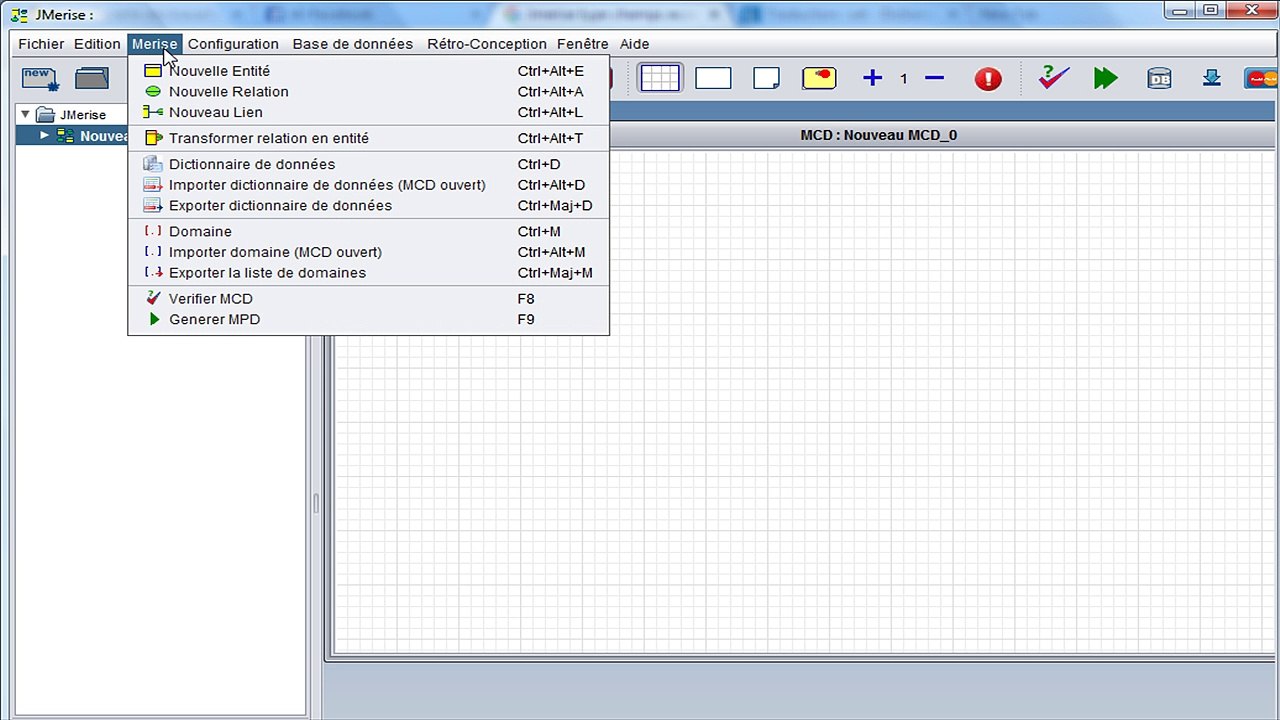
Task: Toggle the grid display toolbar button
Action: click(x=660, y=78)
